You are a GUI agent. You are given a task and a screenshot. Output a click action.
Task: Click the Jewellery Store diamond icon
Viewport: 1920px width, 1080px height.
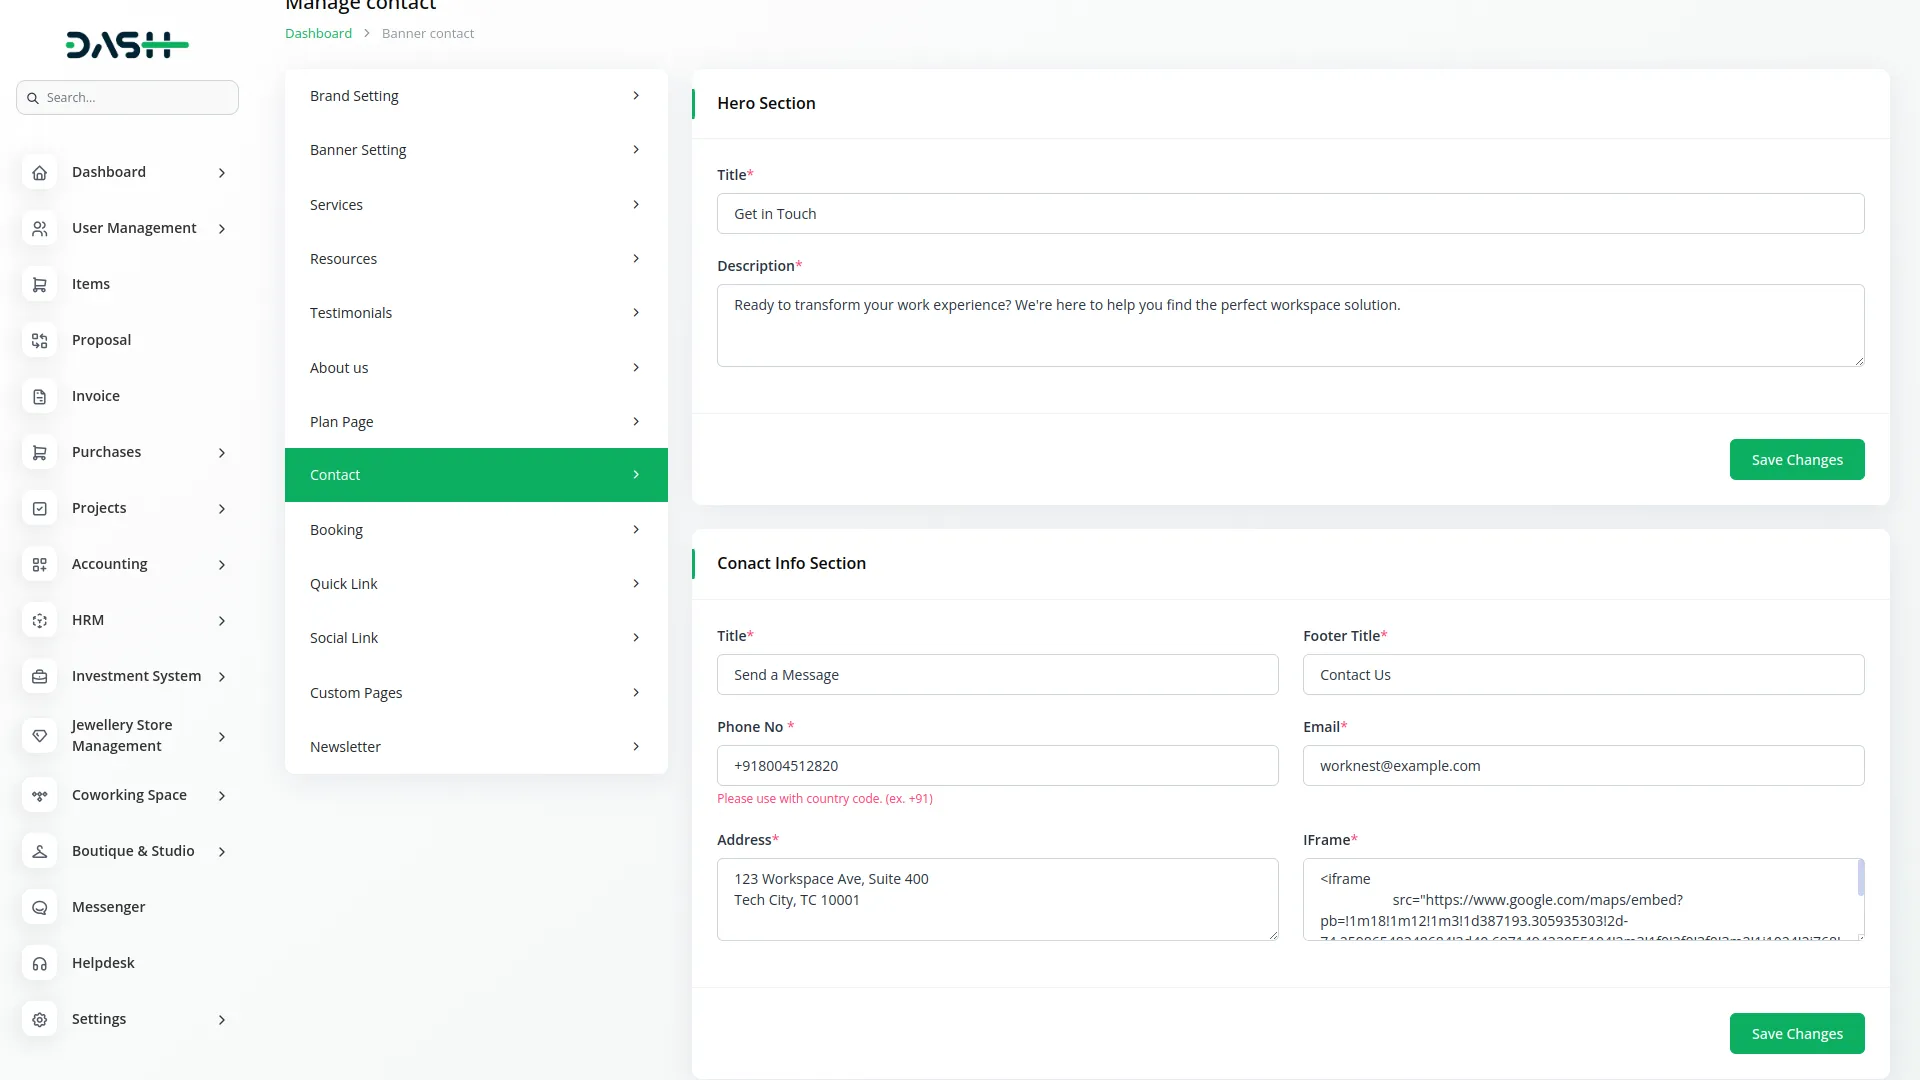(x=39, y=735)
